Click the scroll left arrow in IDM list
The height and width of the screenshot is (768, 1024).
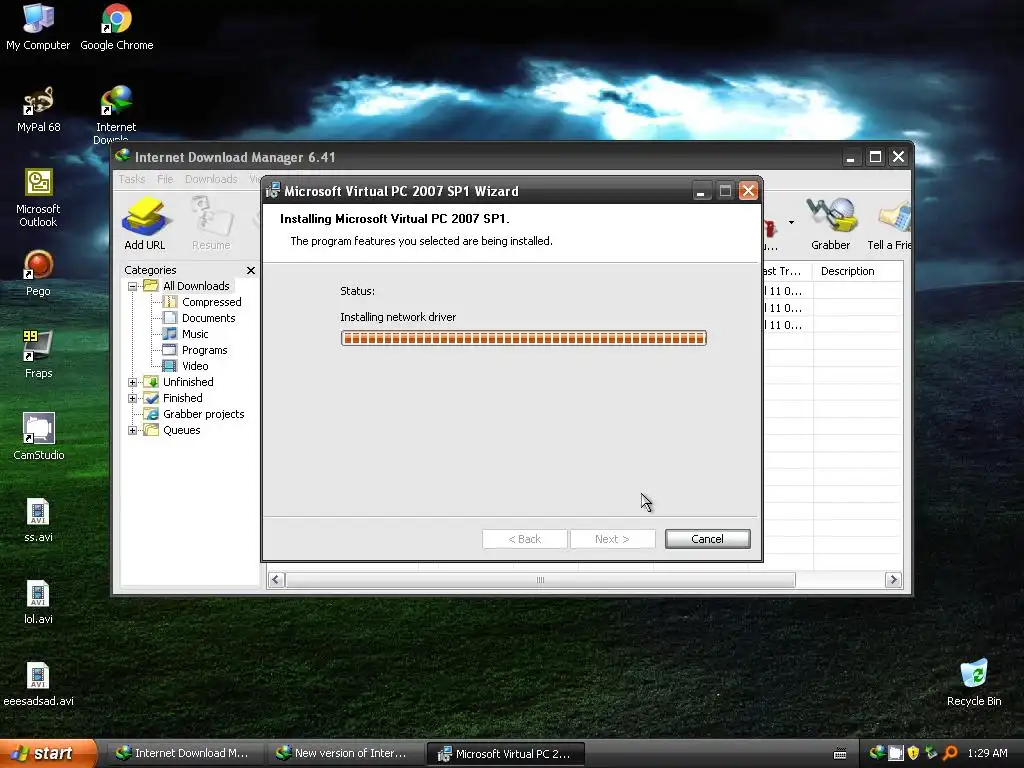(x=276, y=580)
